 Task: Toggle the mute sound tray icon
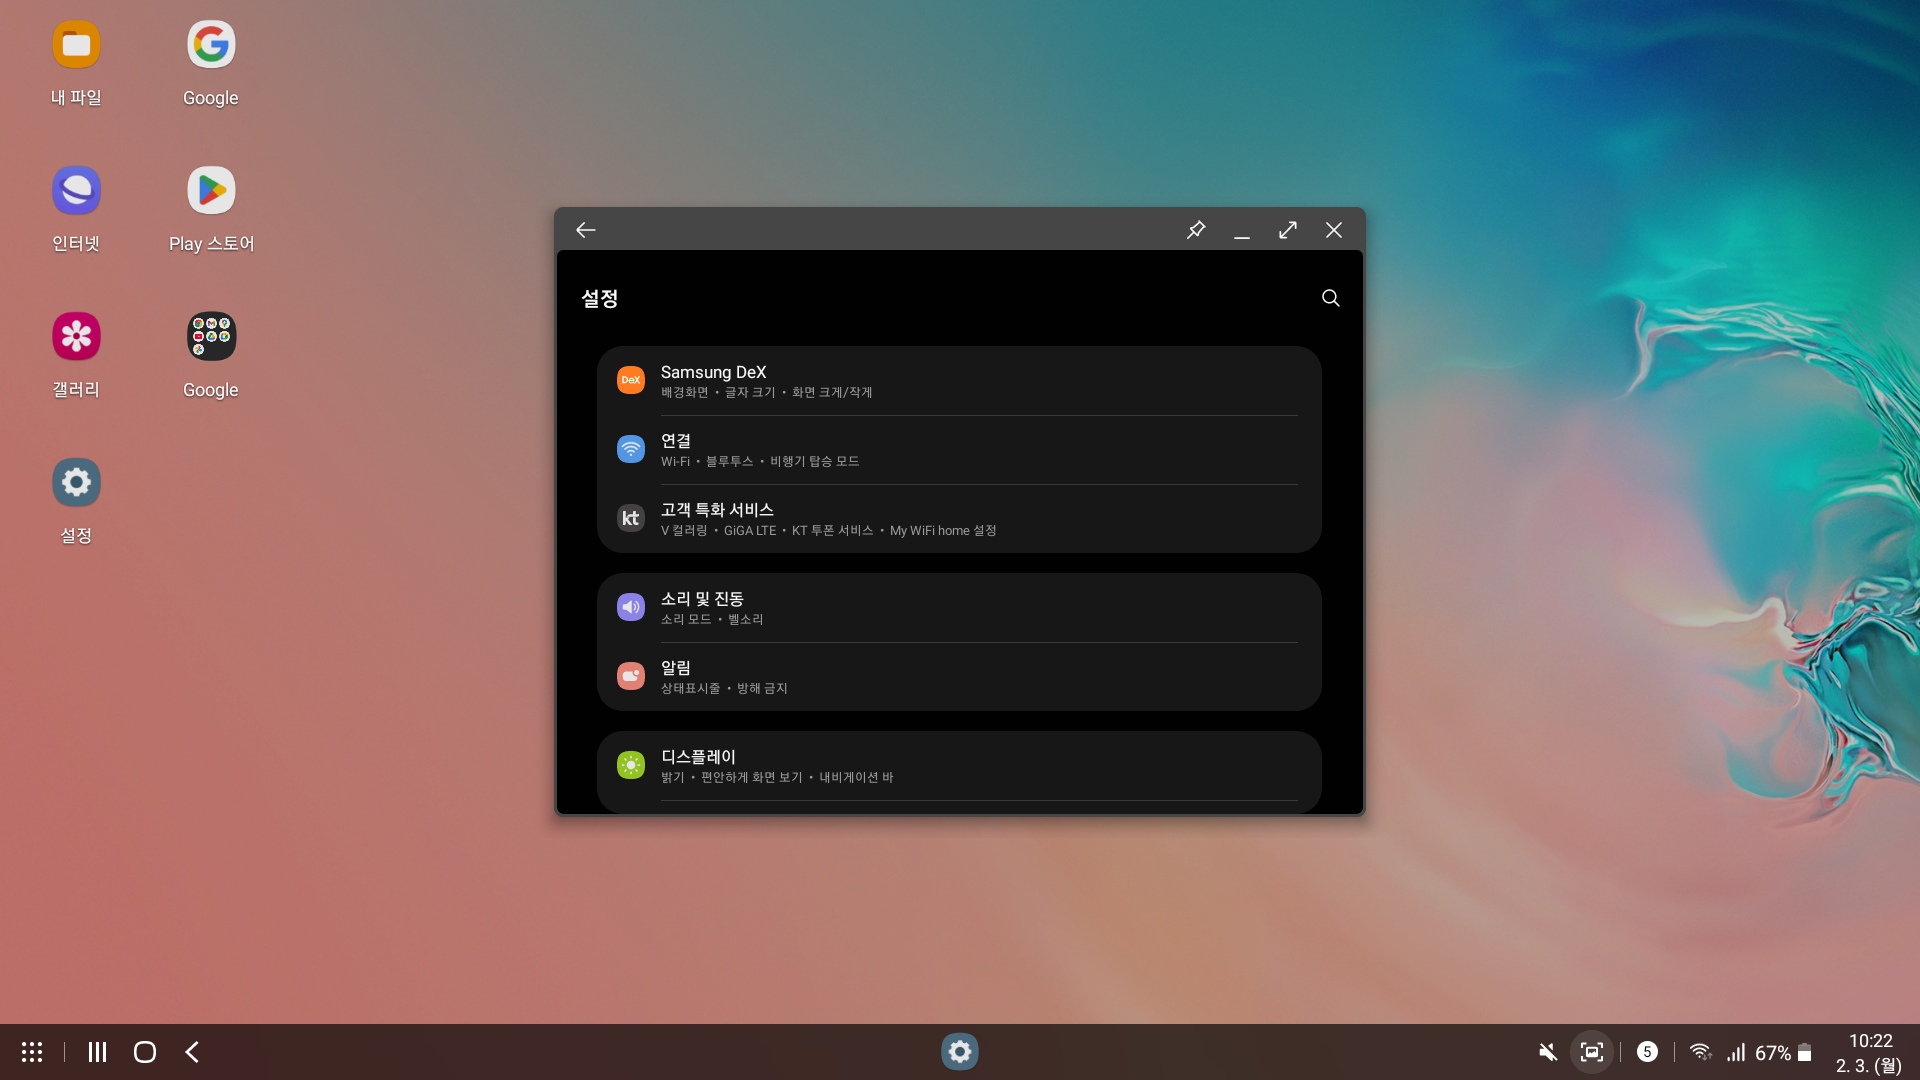[x=1547, y=1052]
